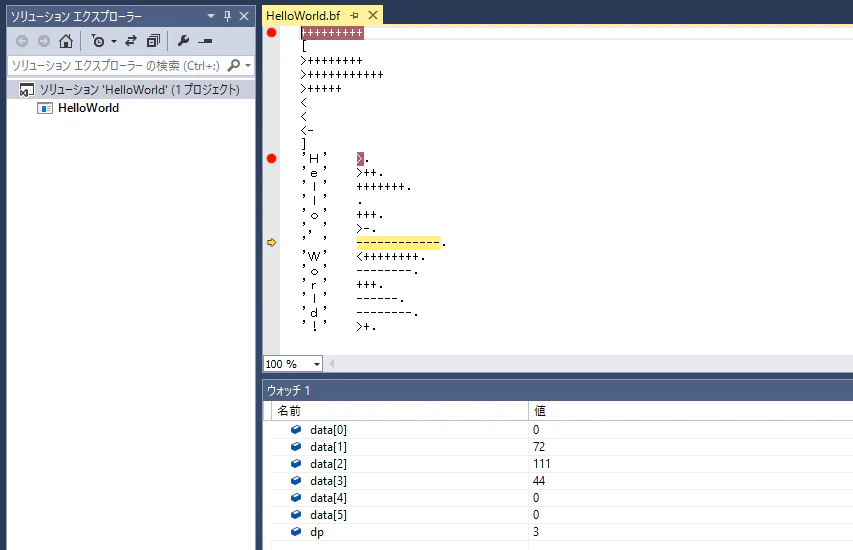The width and height of the screenshot is (853, 550).
Task: Click the horizontal scrollbar left arrow in editor
Action: click(x=331, y=364)
